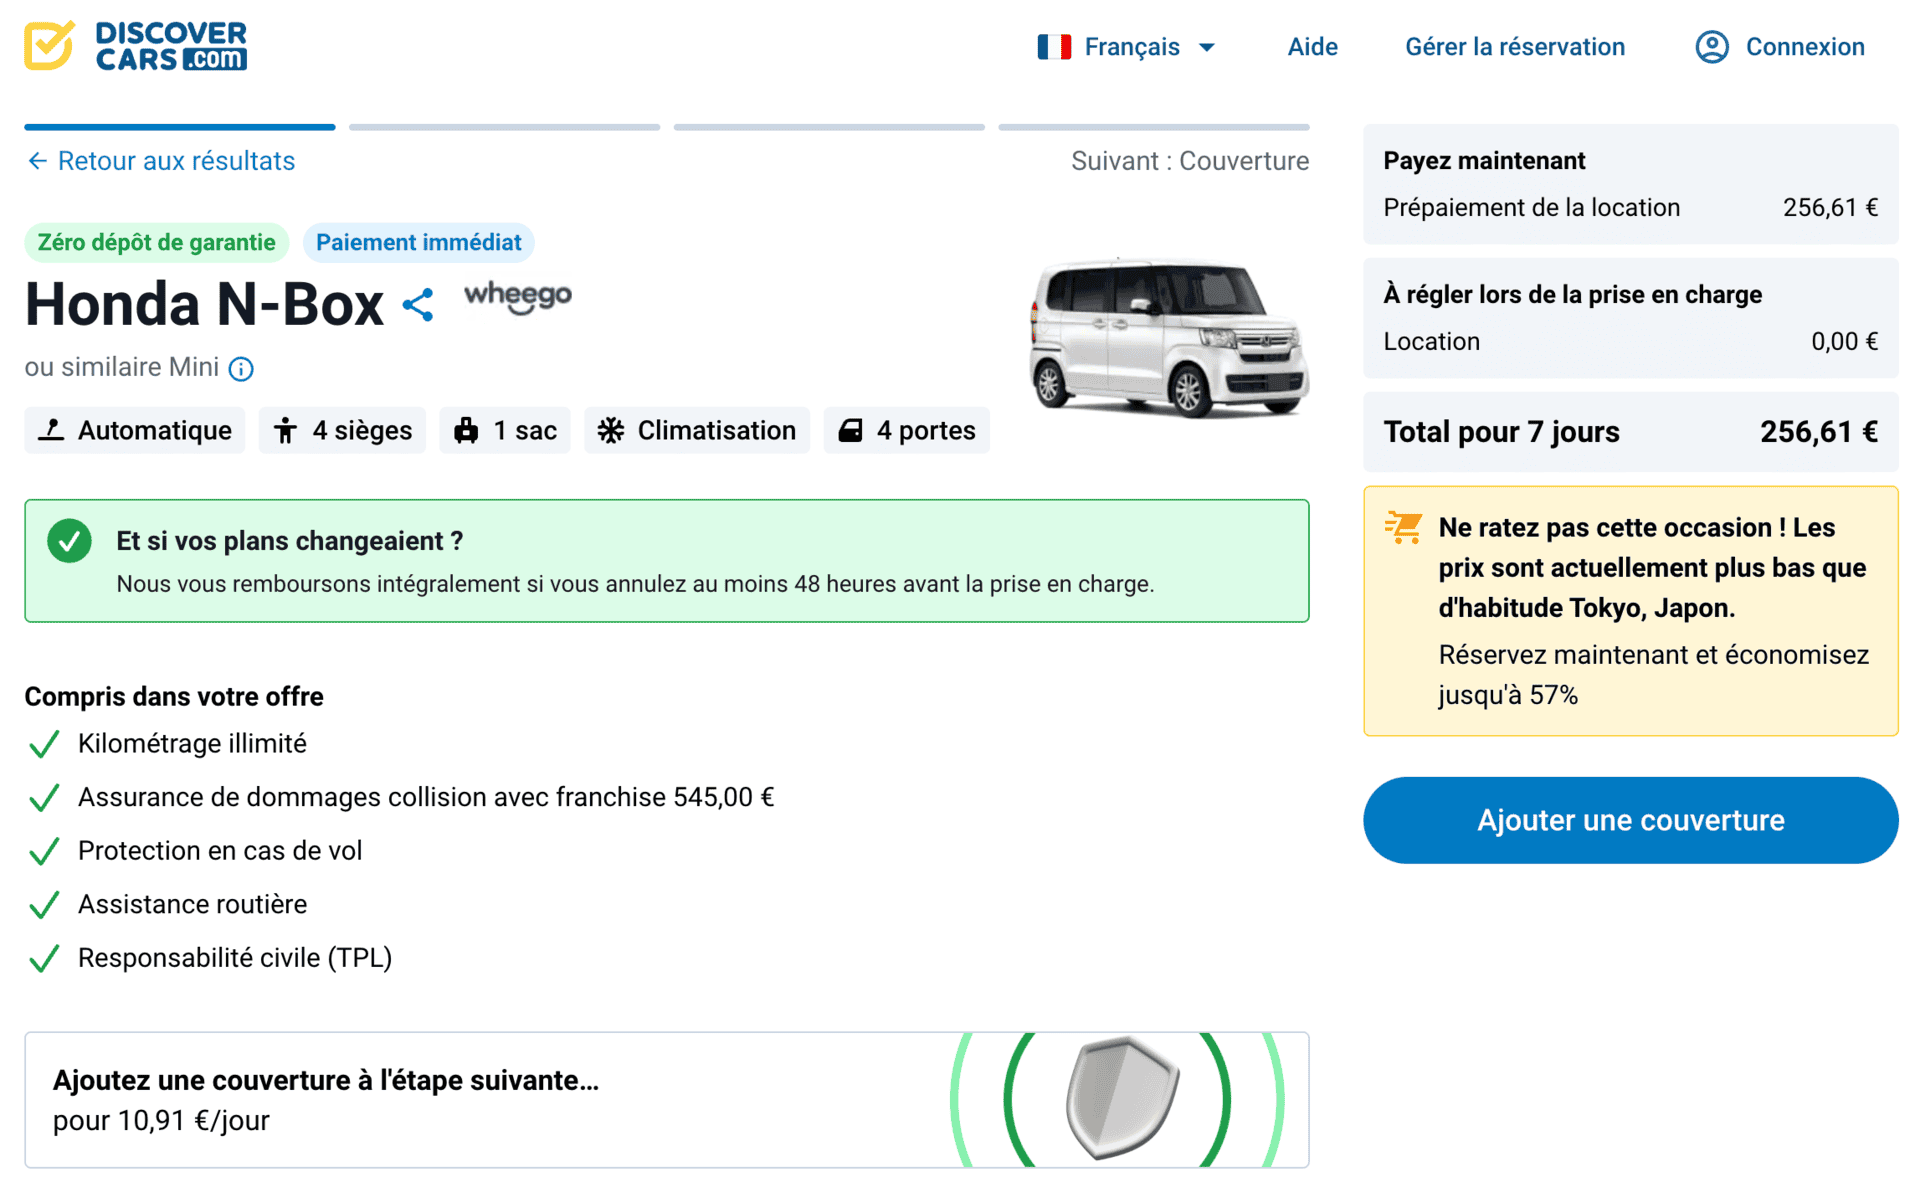Click the Climatisation snowflake icon
Screen dimensions: 1920x1187
click(x=611, y=430)
